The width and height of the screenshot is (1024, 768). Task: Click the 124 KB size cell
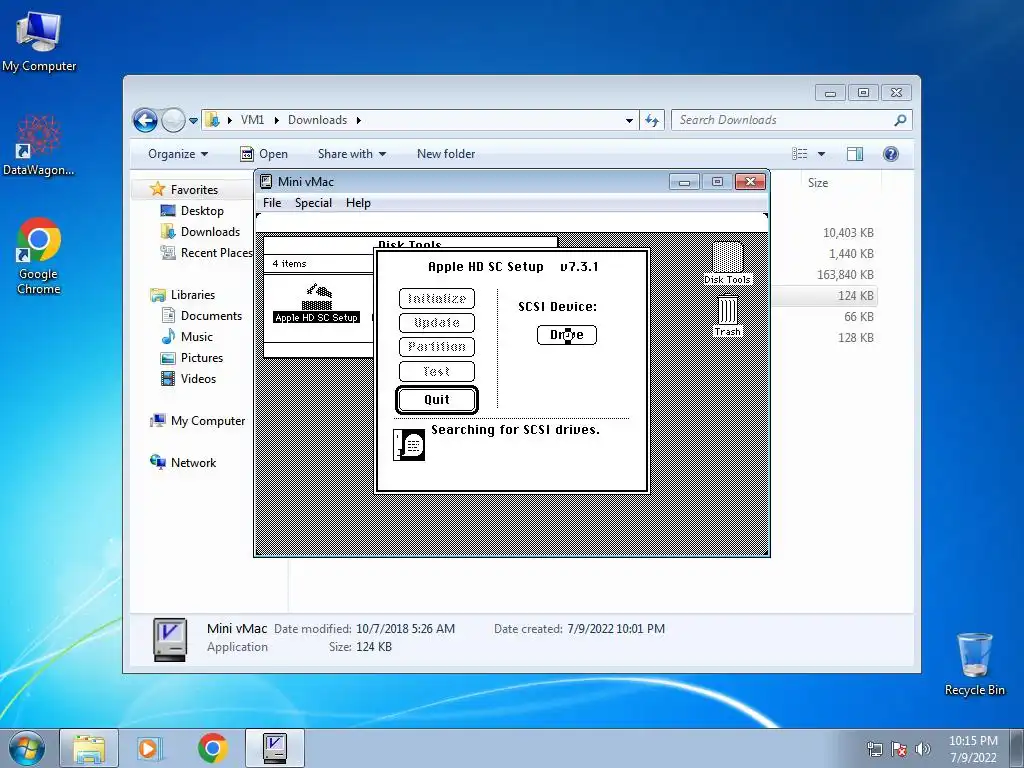click(x=856, y=296)
